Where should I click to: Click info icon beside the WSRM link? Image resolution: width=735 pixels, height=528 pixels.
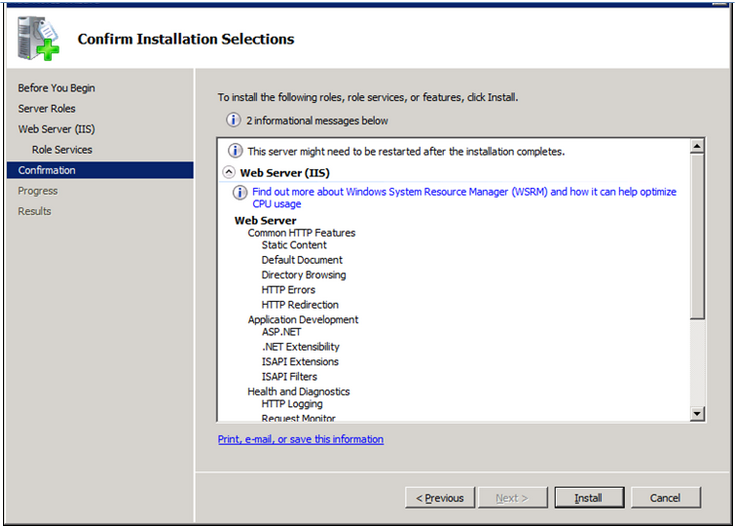click(x=241, y=192)
